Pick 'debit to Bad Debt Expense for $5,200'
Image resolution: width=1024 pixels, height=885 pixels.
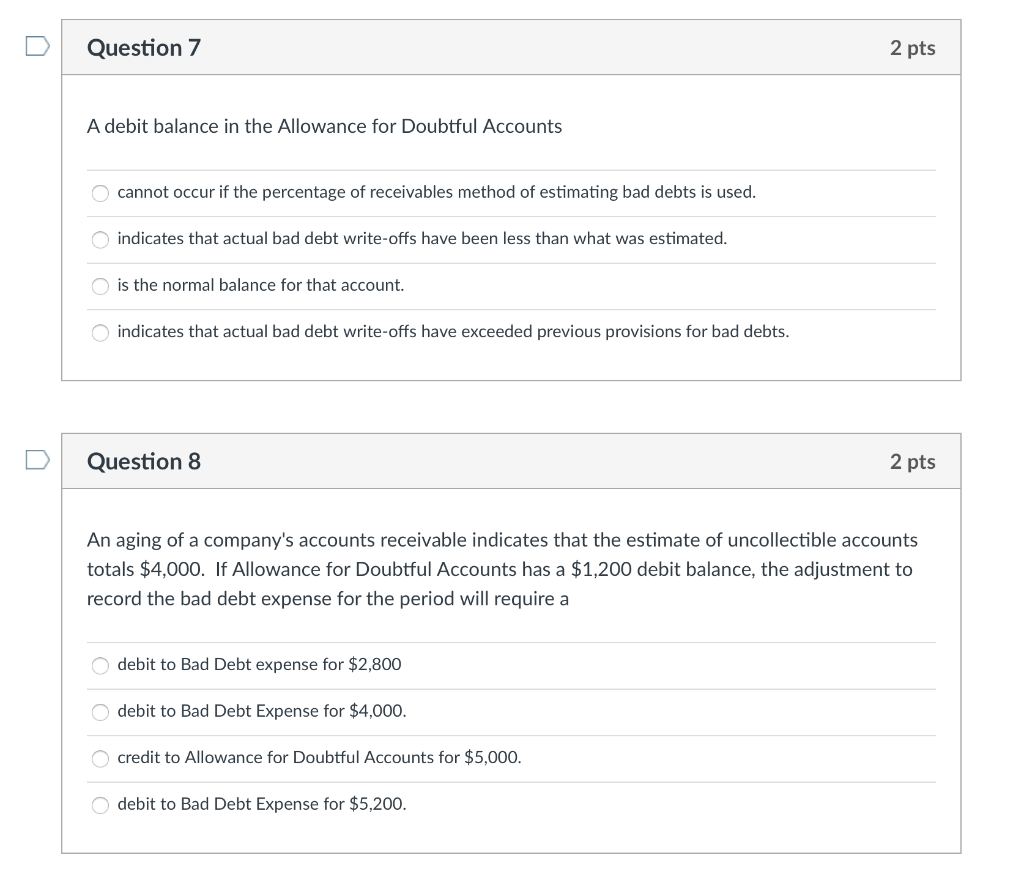tap(262, 804)
